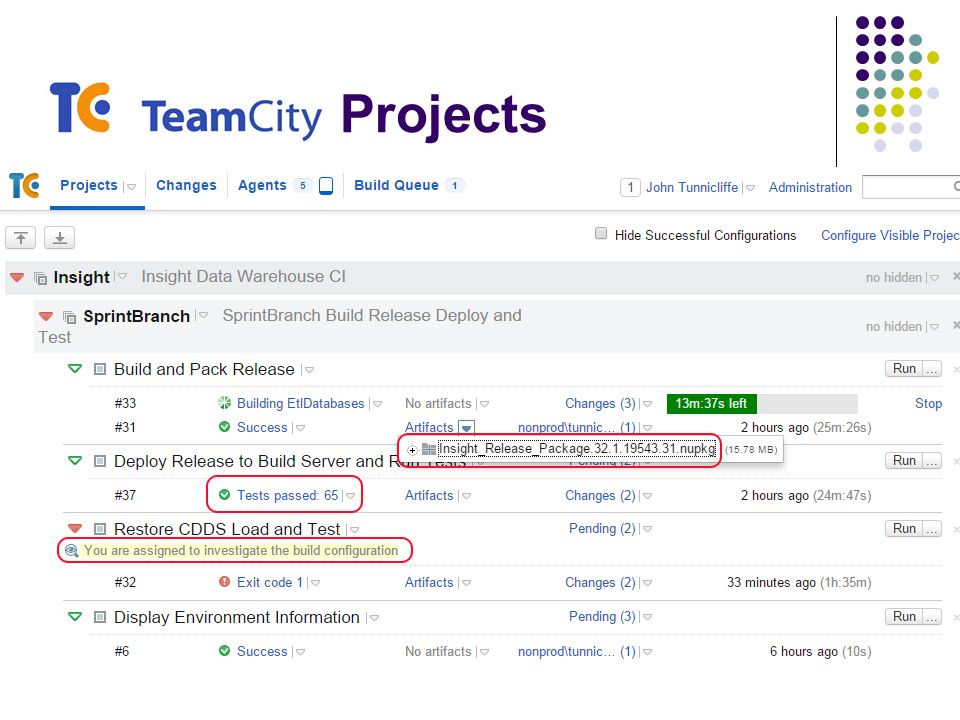
Task: Collapse the SprintBranch subproject triangle
Action: pyautogui.click(x=46, y=317)
